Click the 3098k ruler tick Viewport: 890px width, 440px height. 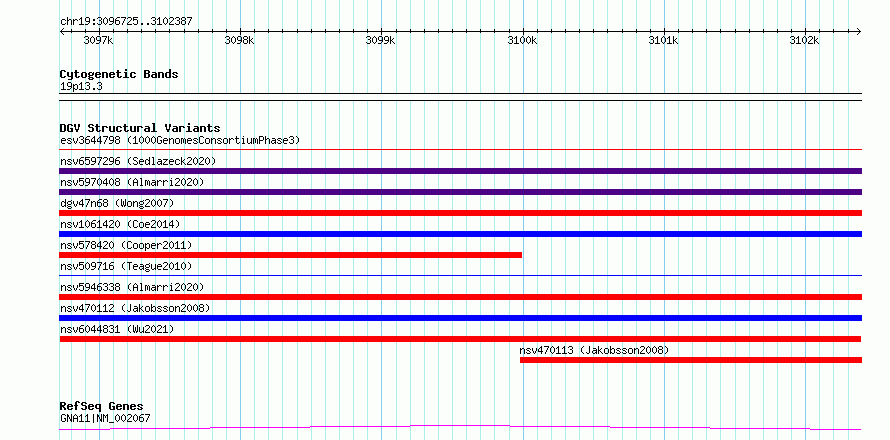pyautogui.click(x=241, y=41)
